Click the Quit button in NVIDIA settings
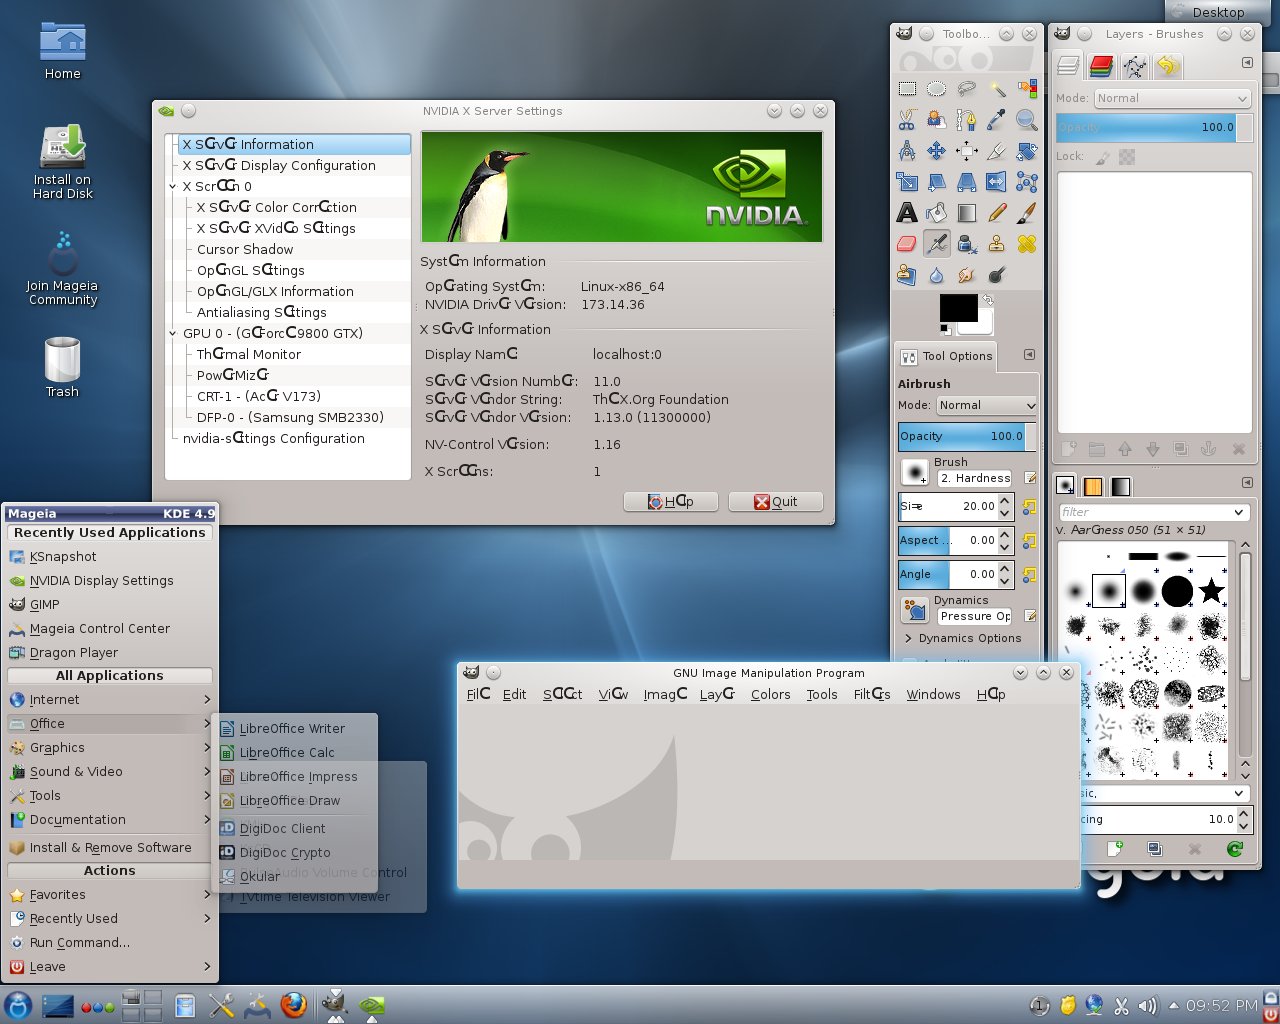This screenshot has width=1280, height=1024. 775,502
